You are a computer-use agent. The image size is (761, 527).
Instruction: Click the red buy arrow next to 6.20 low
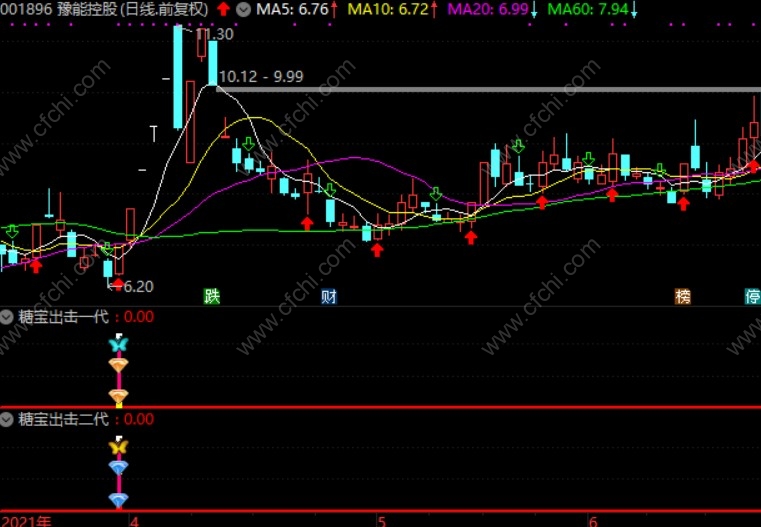pos(118,283)
